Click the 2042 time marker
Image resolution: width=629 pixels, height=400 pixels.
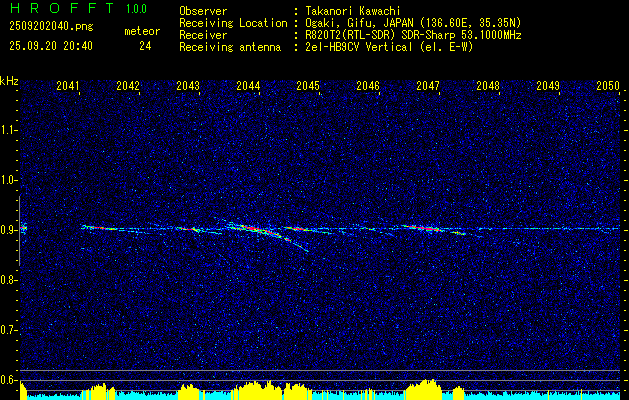click(128, 85)
